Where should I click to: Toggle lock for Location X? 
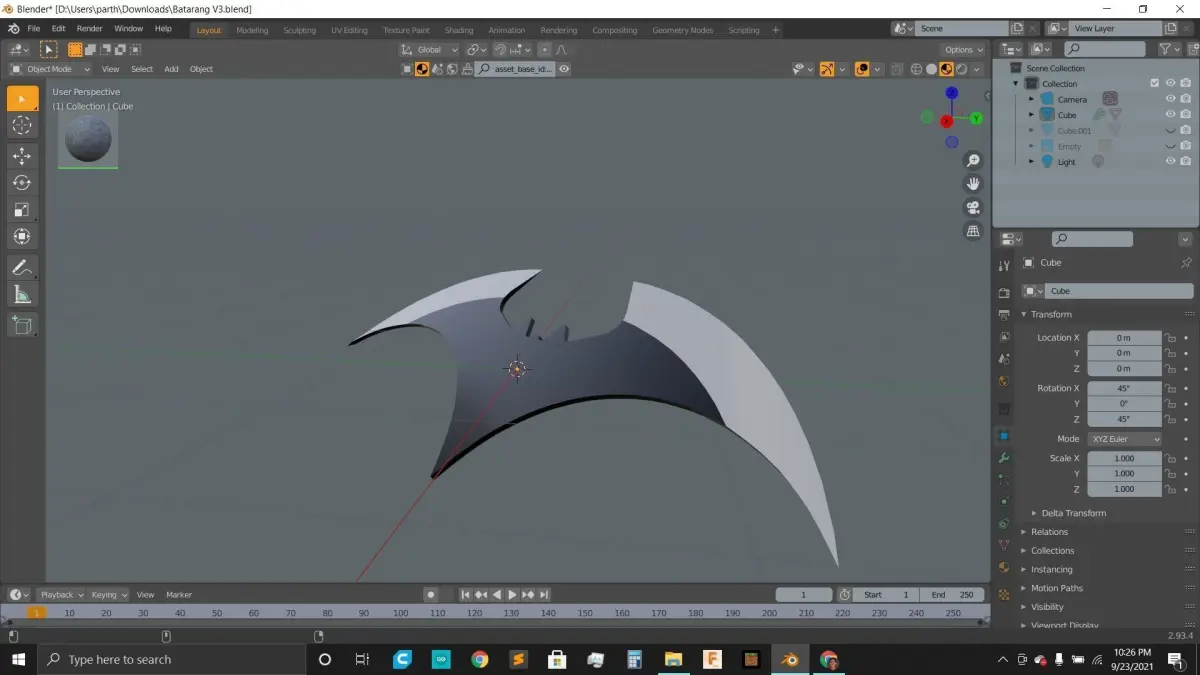point(1171,338)
